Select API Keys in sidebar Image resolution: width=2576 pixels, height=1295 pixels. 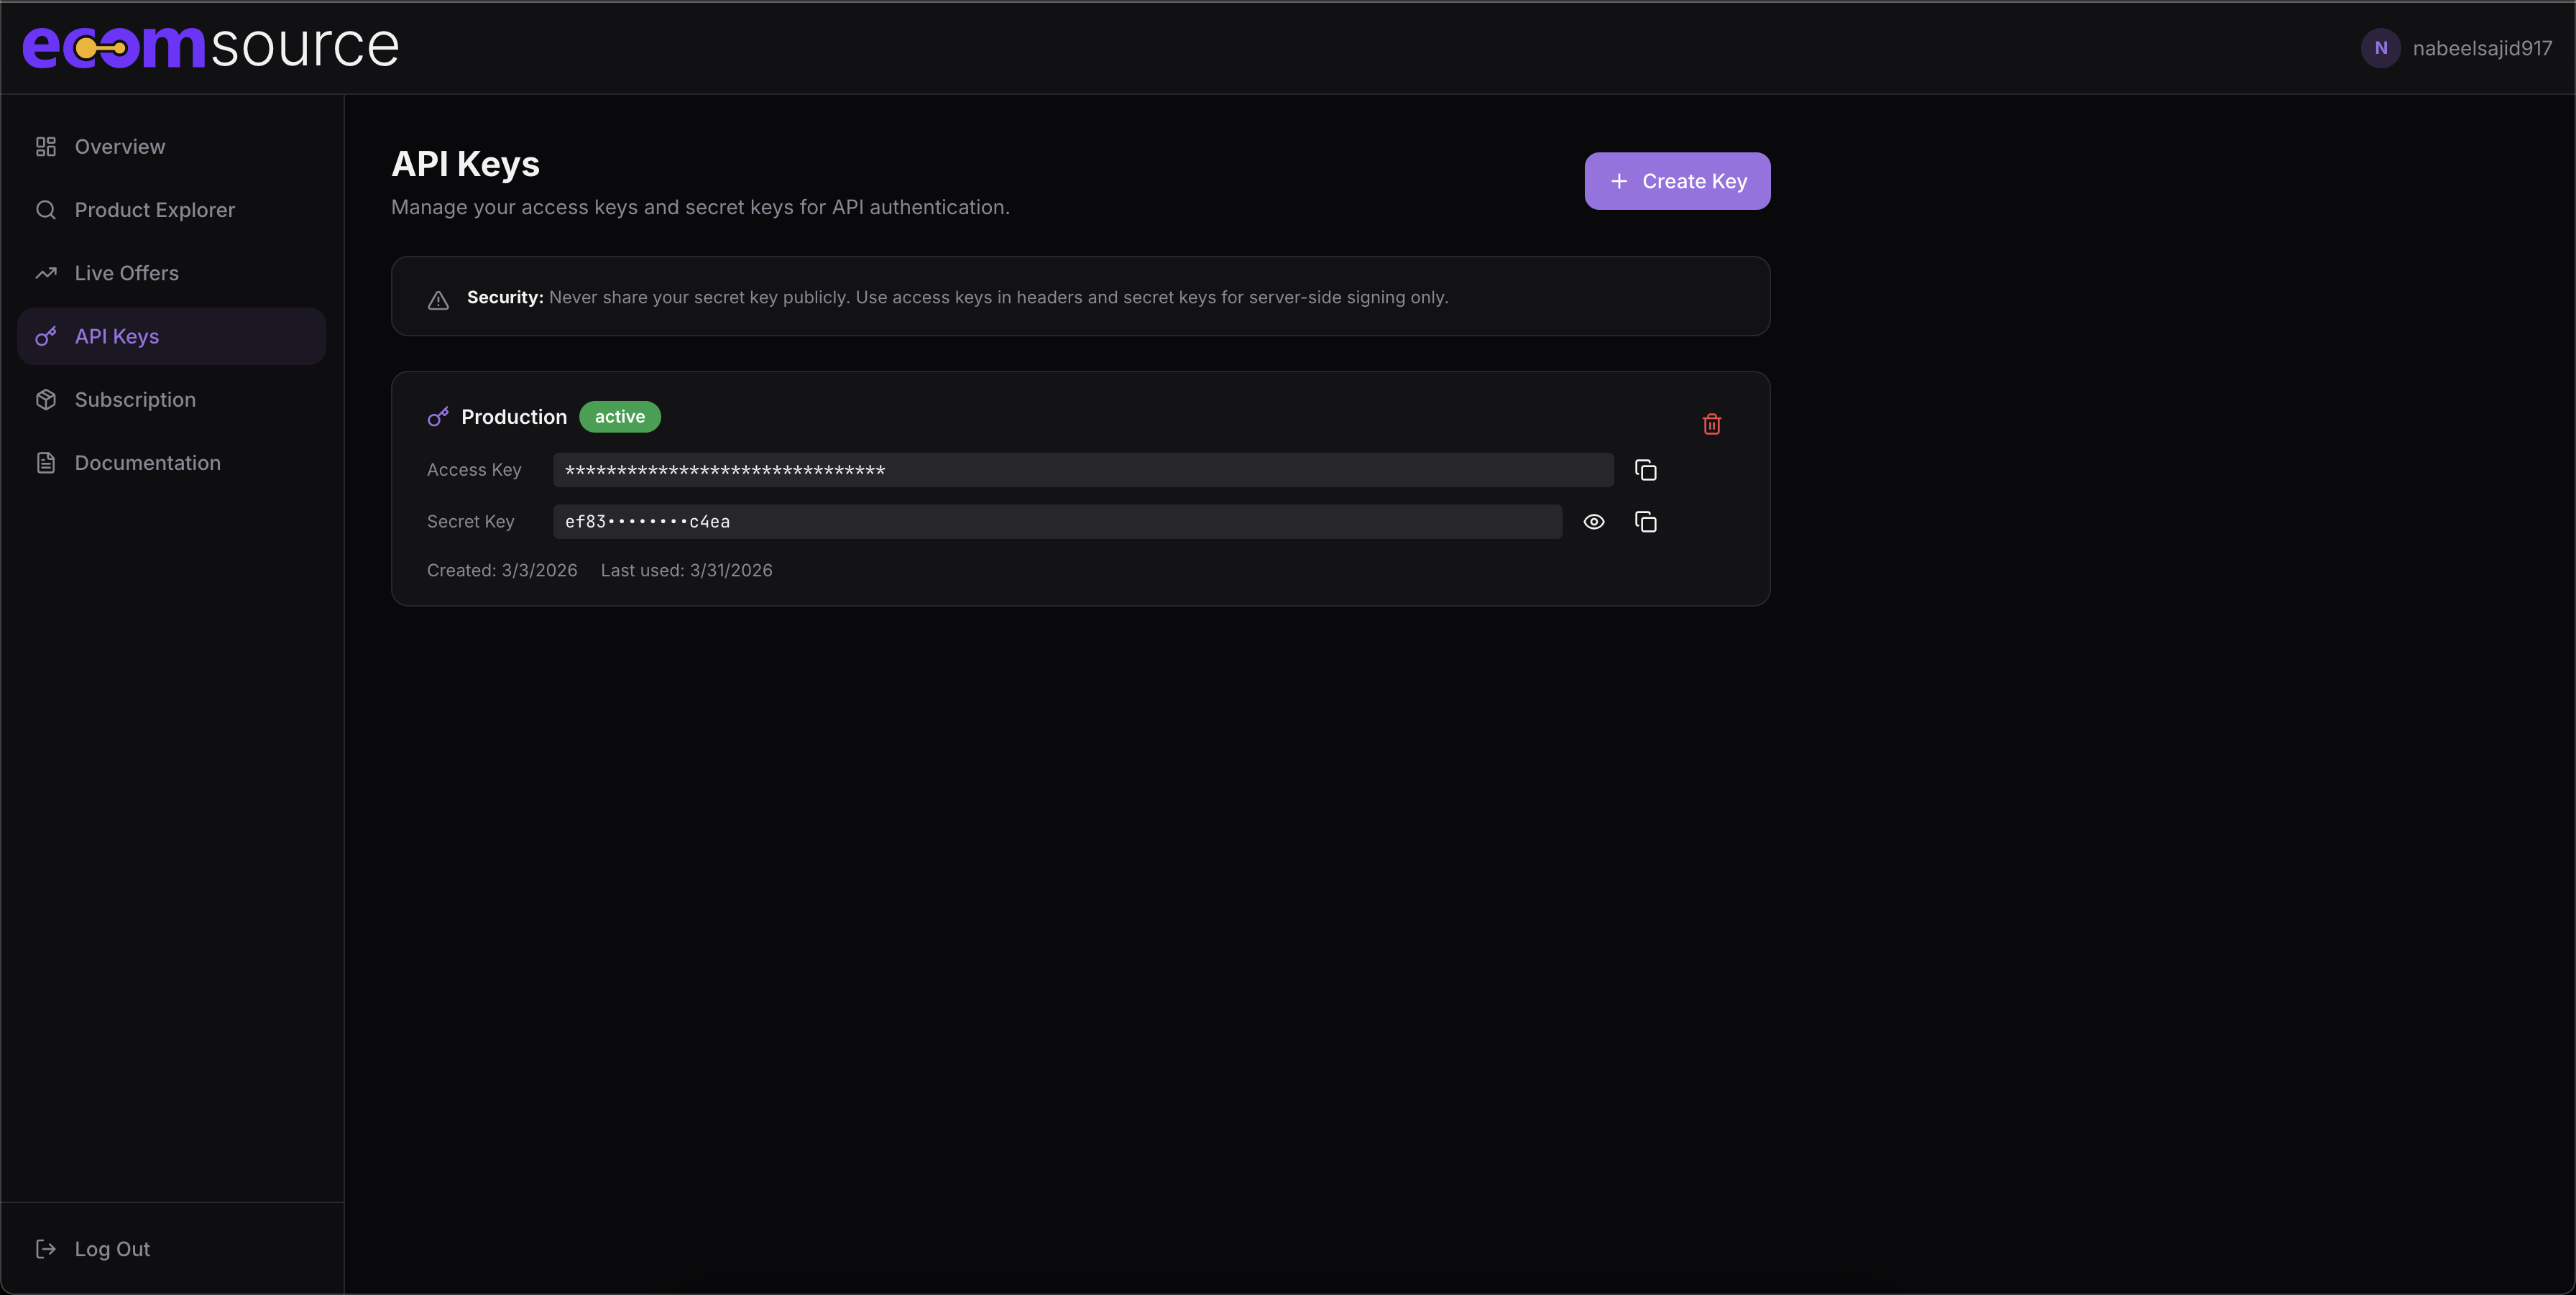click(172, 336)
